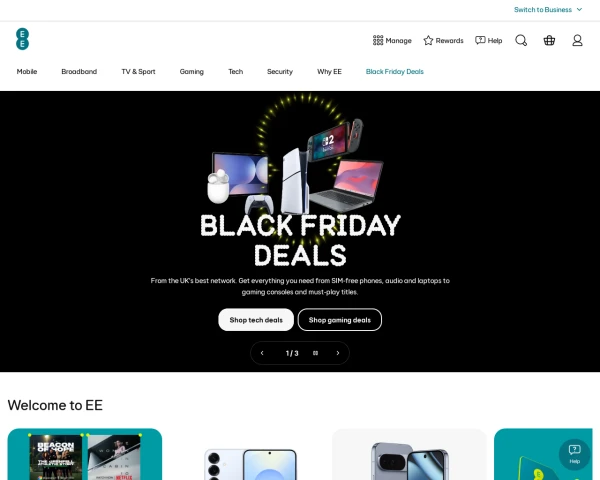
Task: Click the EE logo icon
Action: click(22, 39)
